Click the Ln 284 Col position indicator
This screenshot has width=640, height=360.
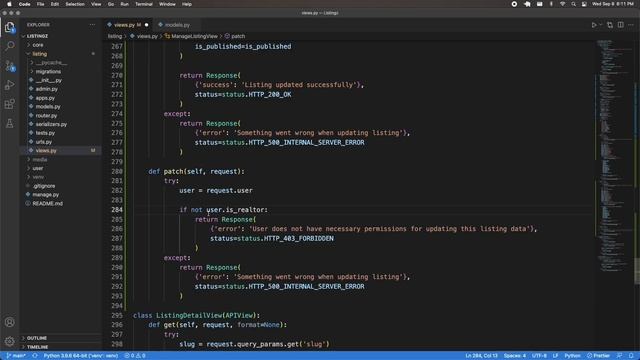click(482, 356)
